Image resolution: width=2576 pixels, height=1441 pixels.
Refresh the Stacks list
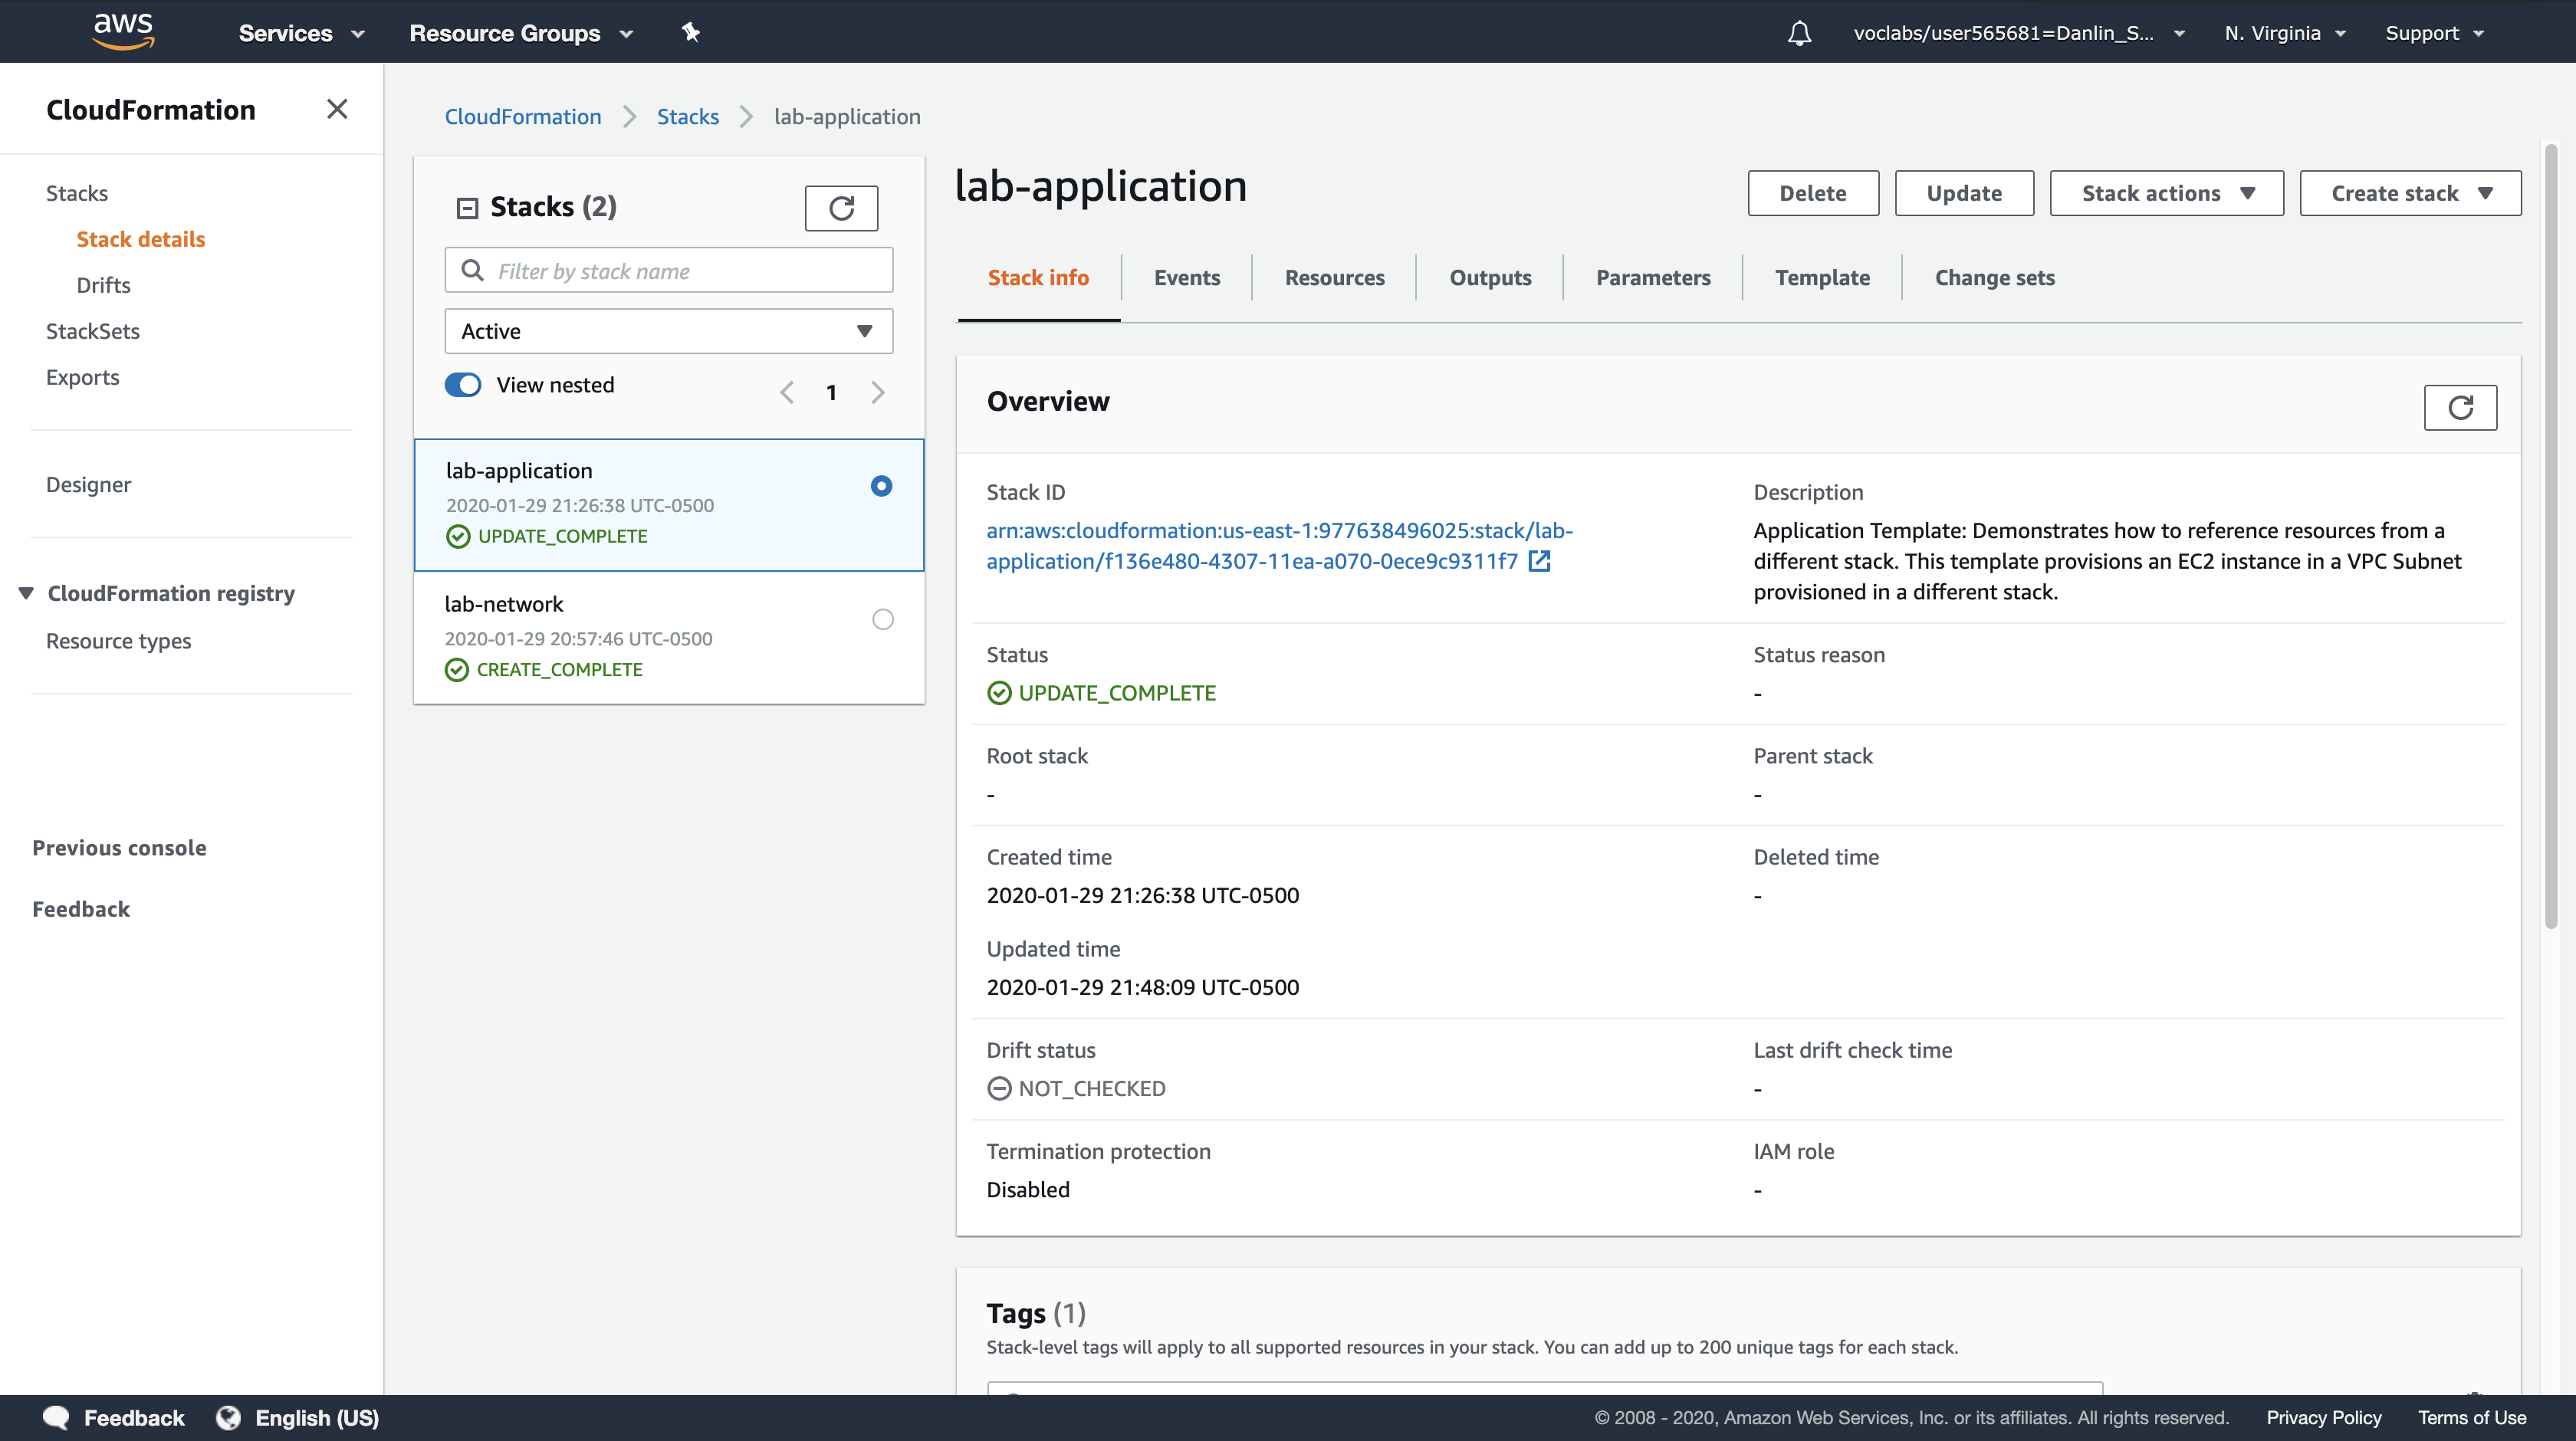(x=841, y=208)
